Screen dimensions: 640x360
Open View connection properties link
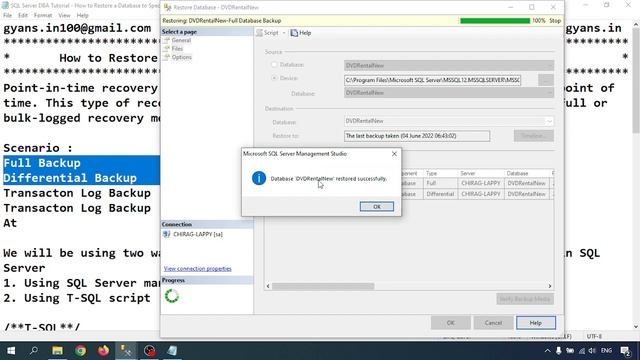(x=198, y=269)
